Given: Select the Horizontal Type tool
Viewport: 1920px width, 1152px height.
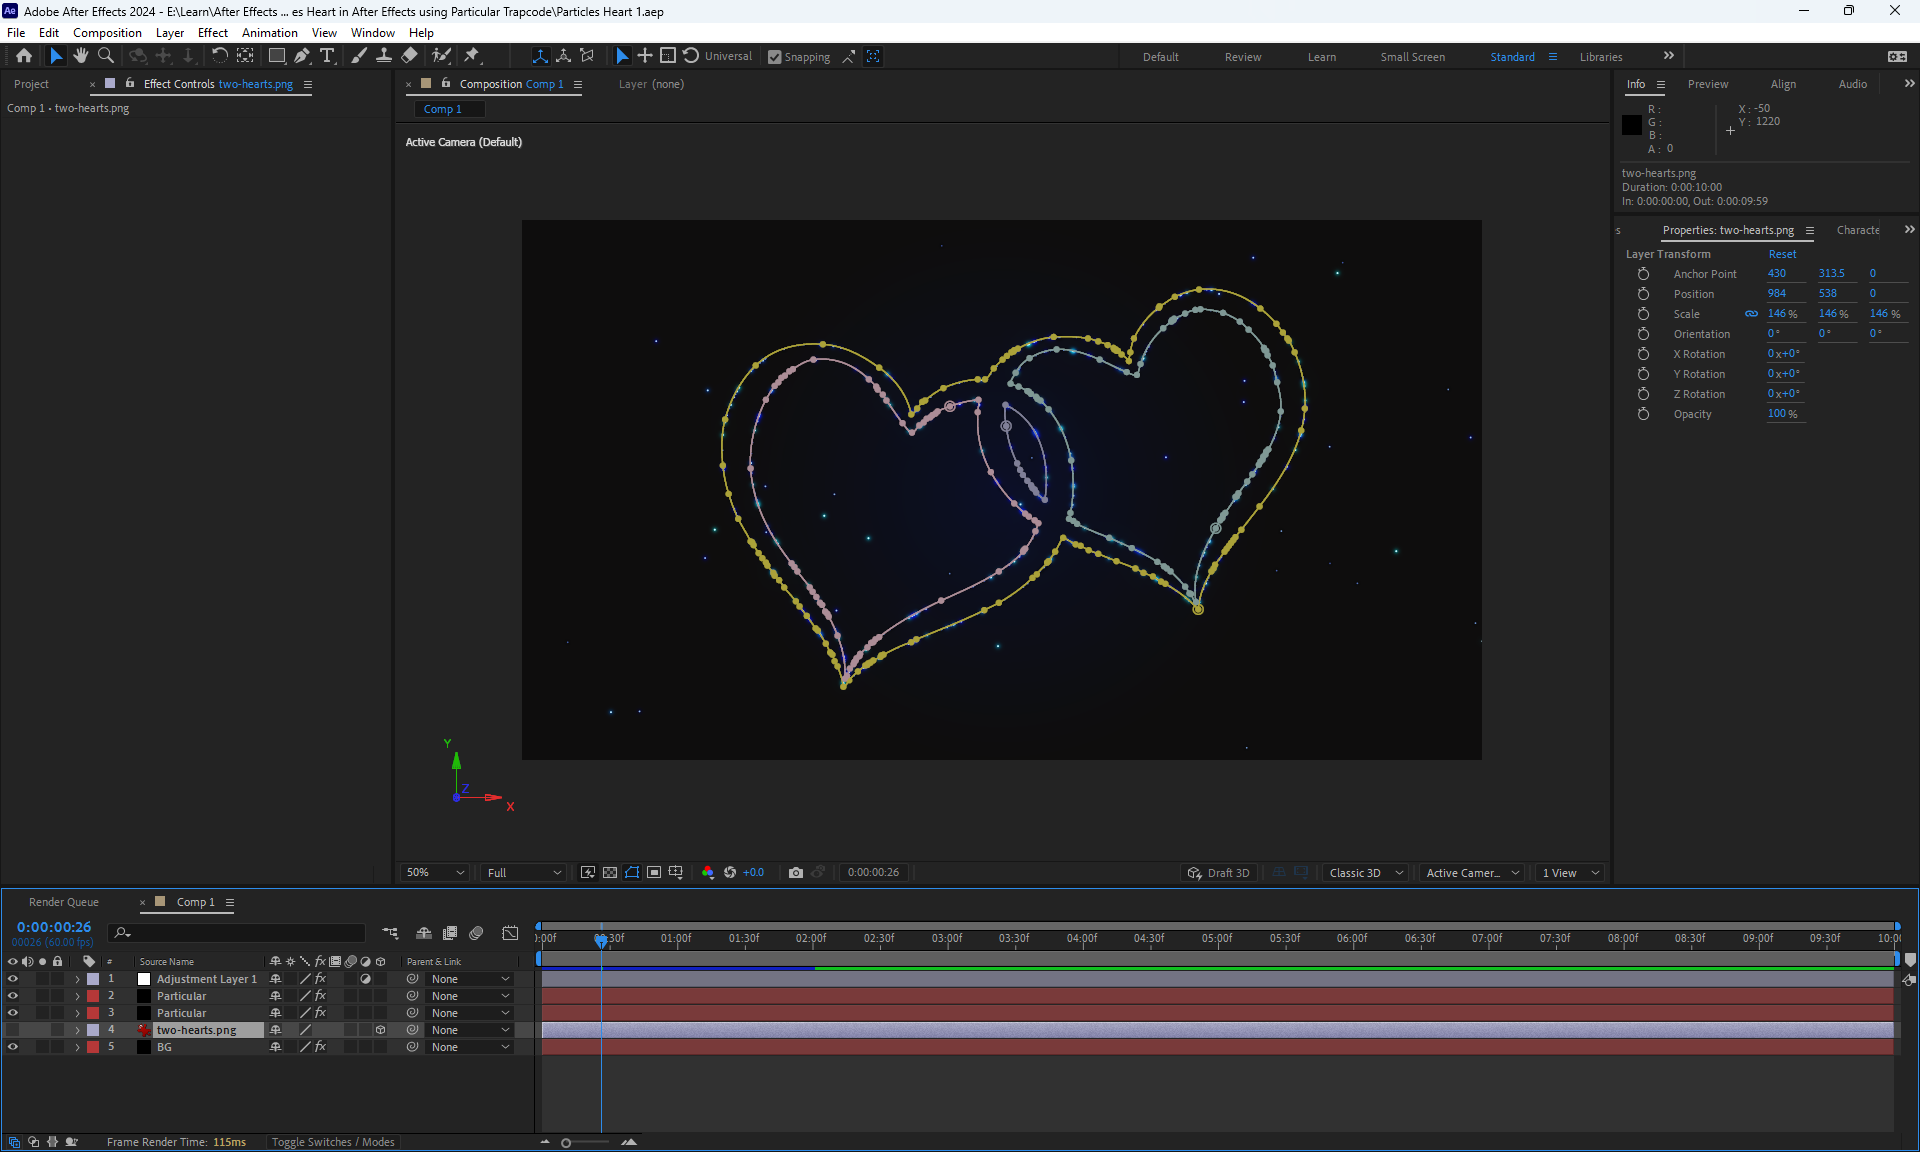Looking at the screenshot, I should (x=327, y=56).
